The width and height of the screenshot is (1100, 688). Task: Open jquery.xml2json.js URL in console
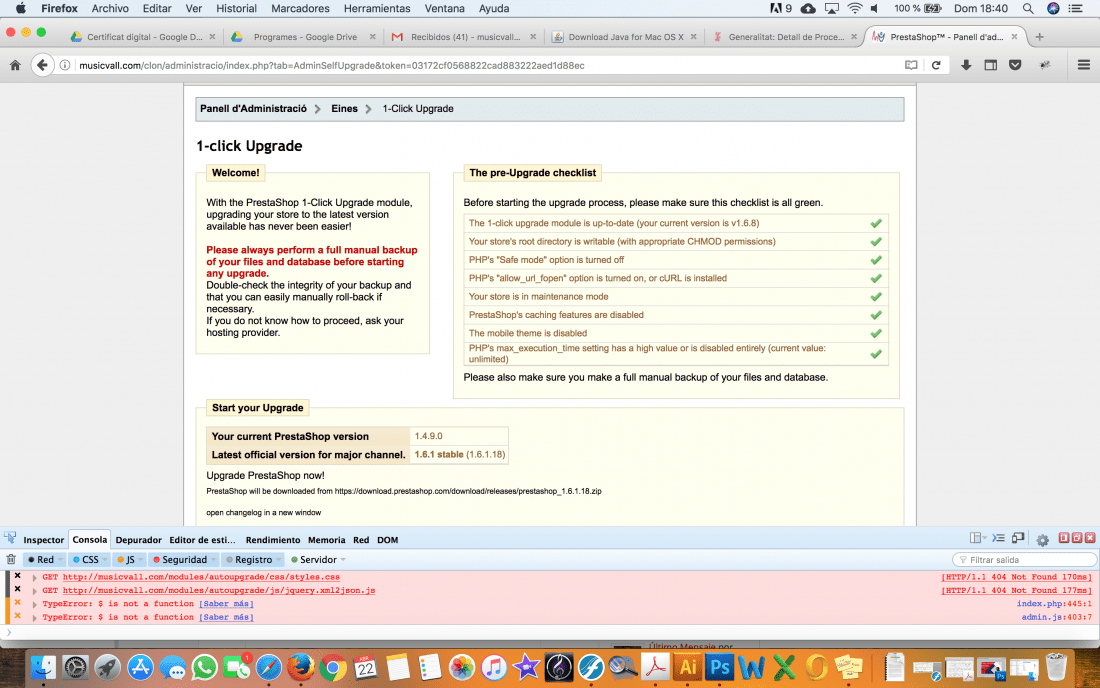[219, 591]
